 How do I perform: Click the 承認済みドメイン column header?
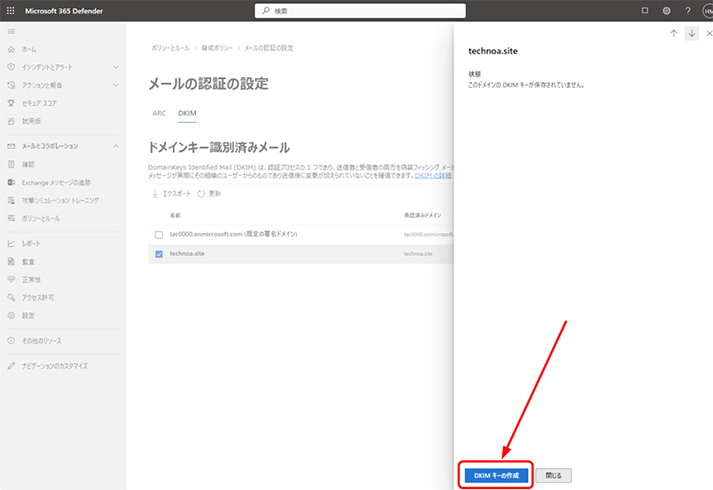click(x=422, y=215)
